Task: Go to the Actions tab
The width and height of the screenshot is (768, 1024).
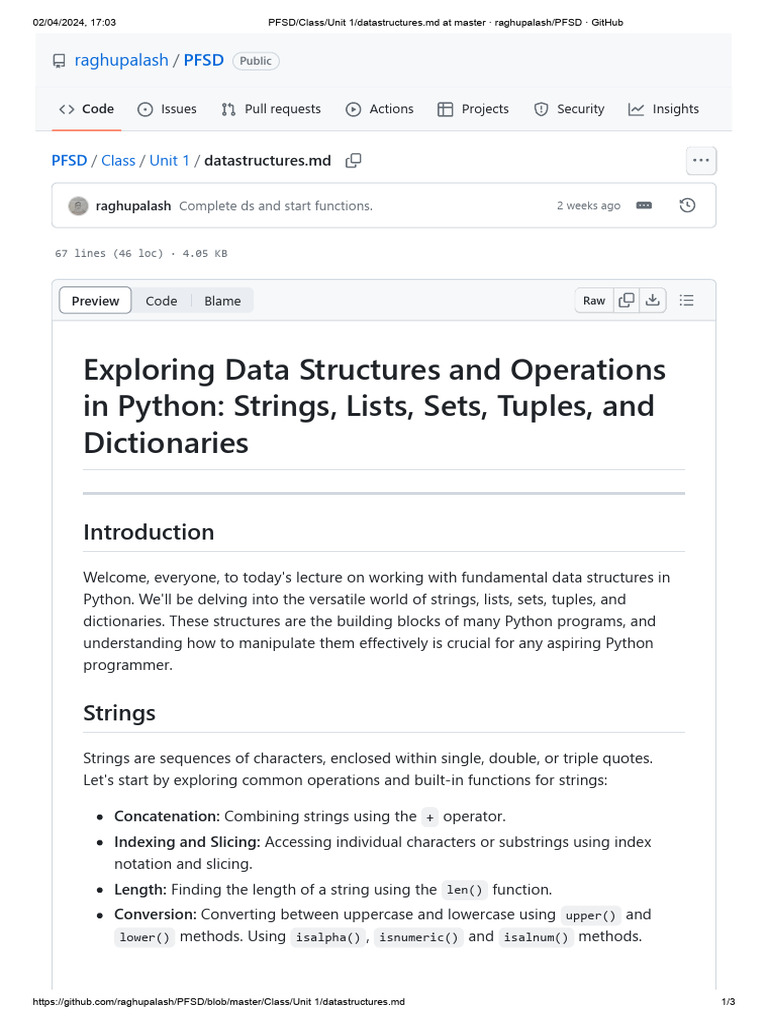Action: tap(379, 109)
